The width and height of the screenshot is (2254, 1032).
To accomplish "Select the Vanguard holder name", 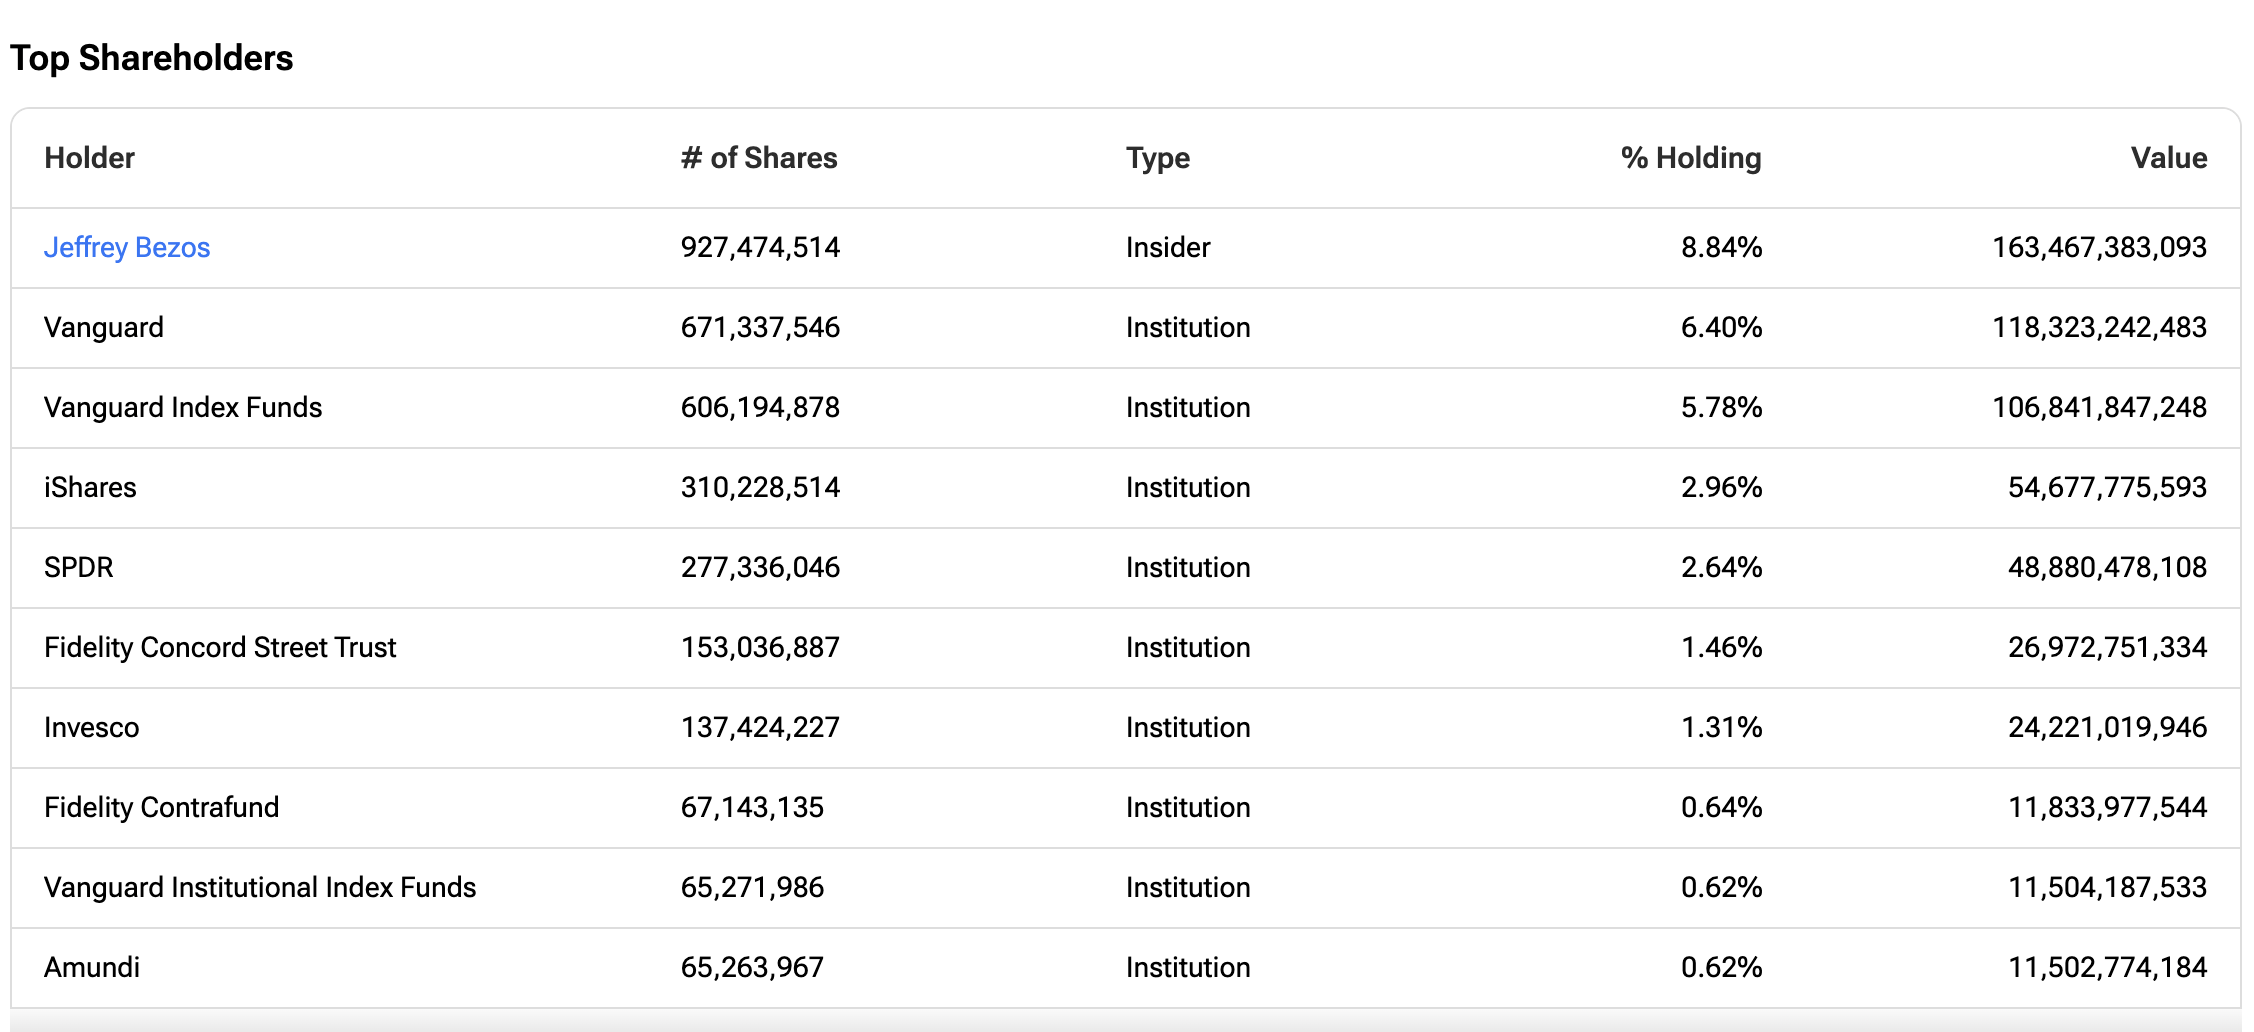I will pos(104,327).
